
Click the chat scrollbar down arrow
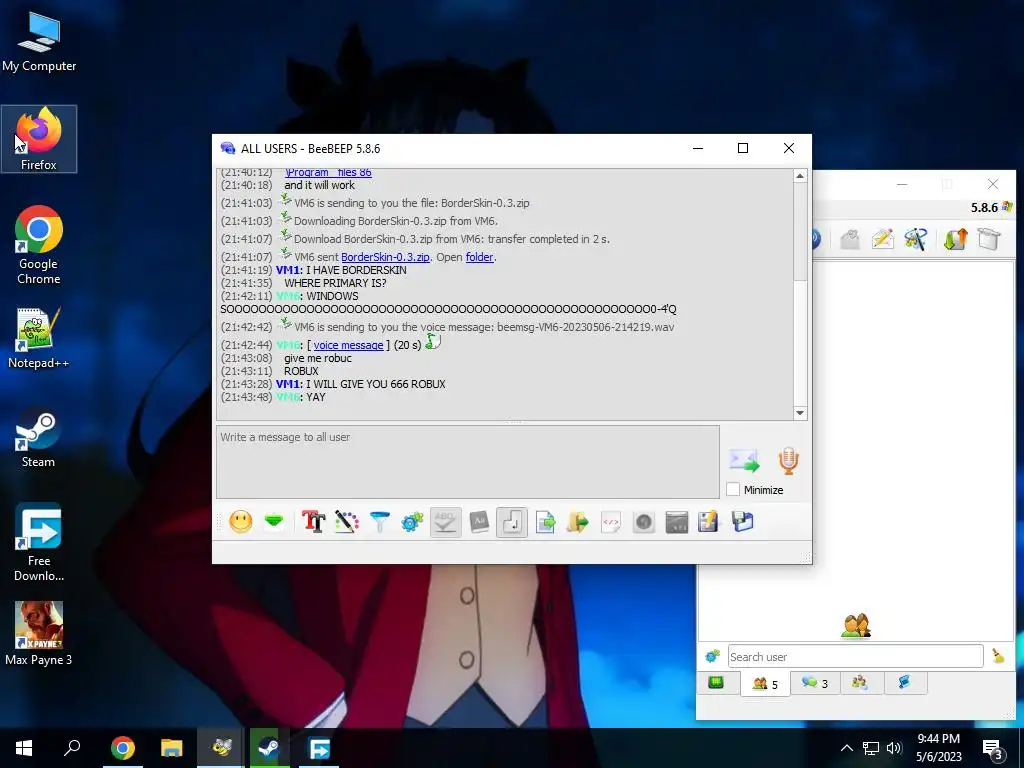[x=800, y=413]
